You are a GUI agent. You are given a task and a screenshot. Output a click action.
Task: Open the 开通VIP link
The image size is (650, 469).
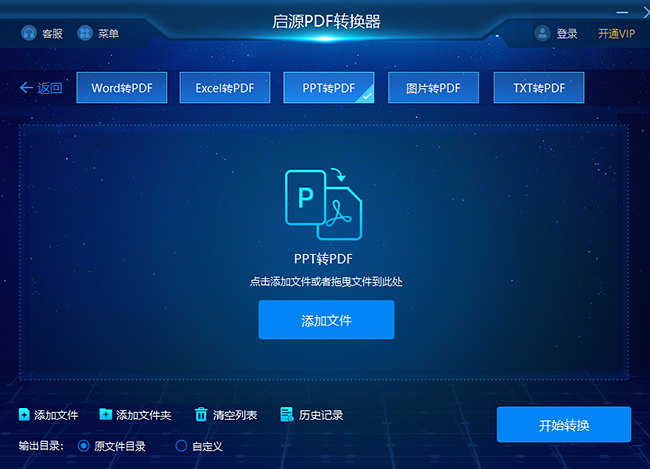point(616,34)
